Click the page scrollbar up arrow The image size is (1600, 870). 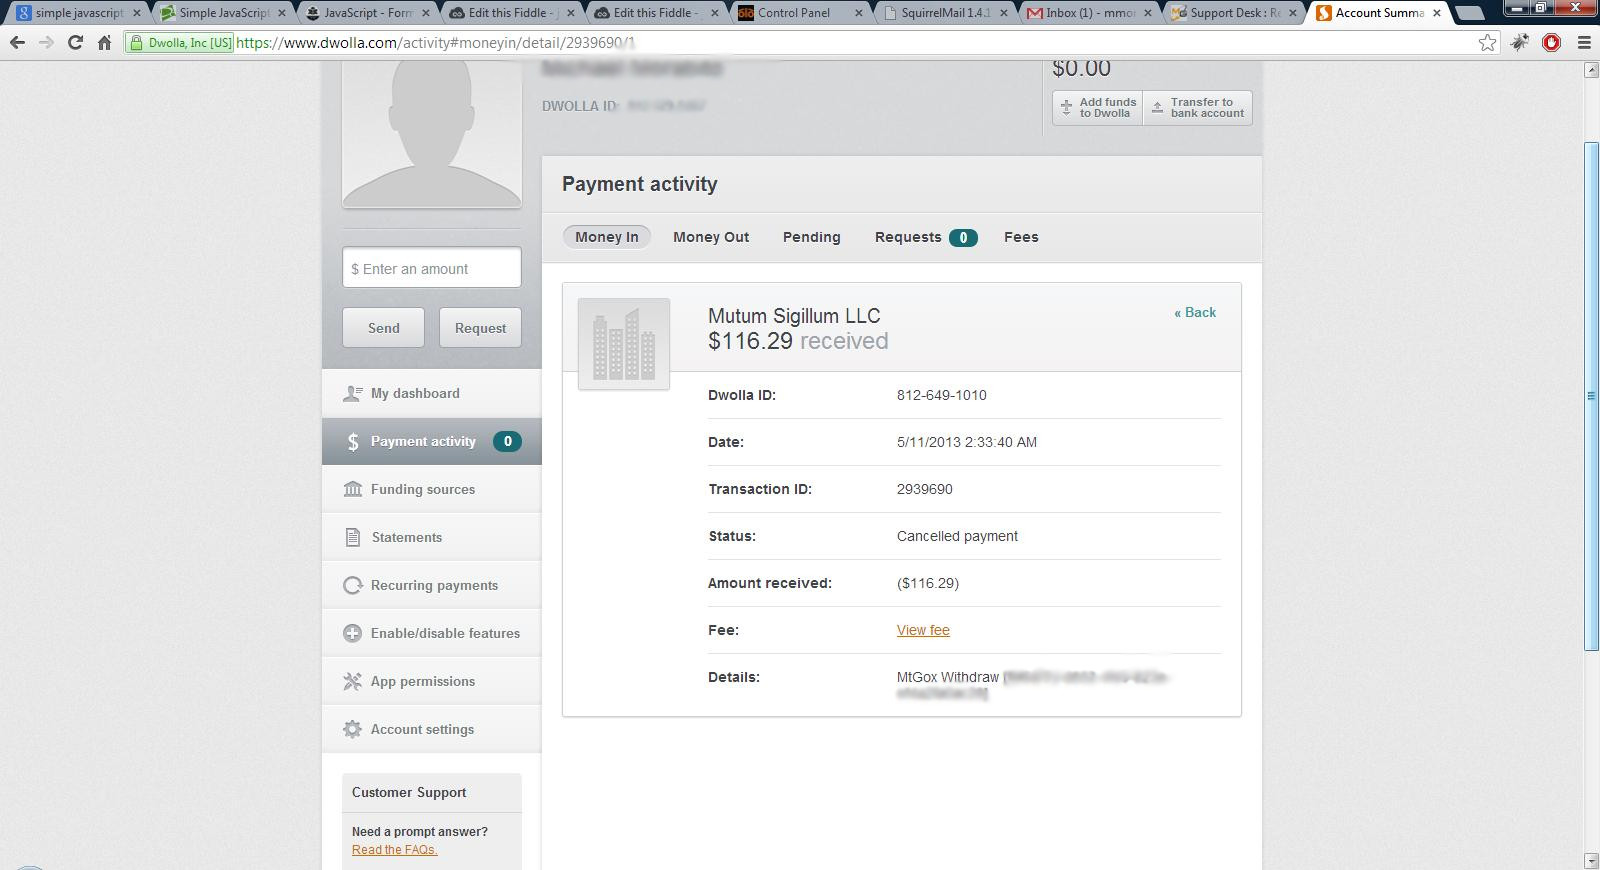pyautogui.click(x=1591, y=70)
